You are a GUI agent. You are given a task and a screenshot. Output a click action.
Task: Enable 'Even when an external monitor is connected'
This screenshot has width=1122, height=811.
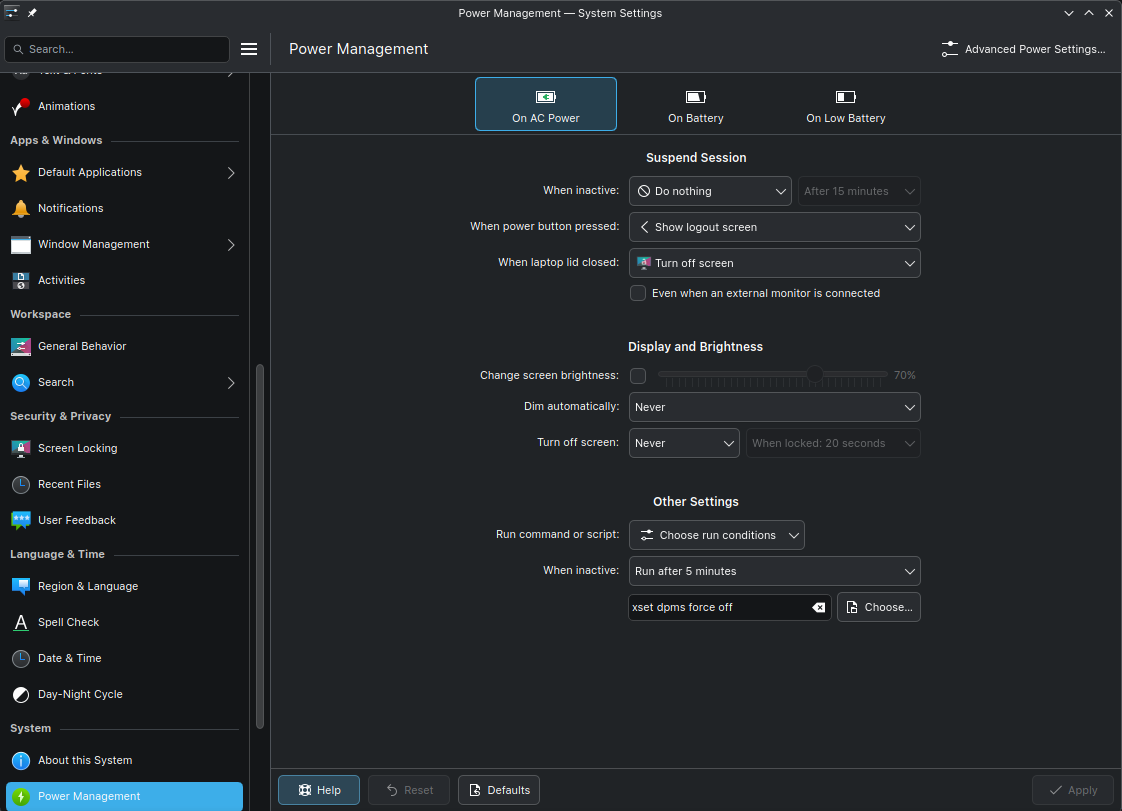(638, 293)
